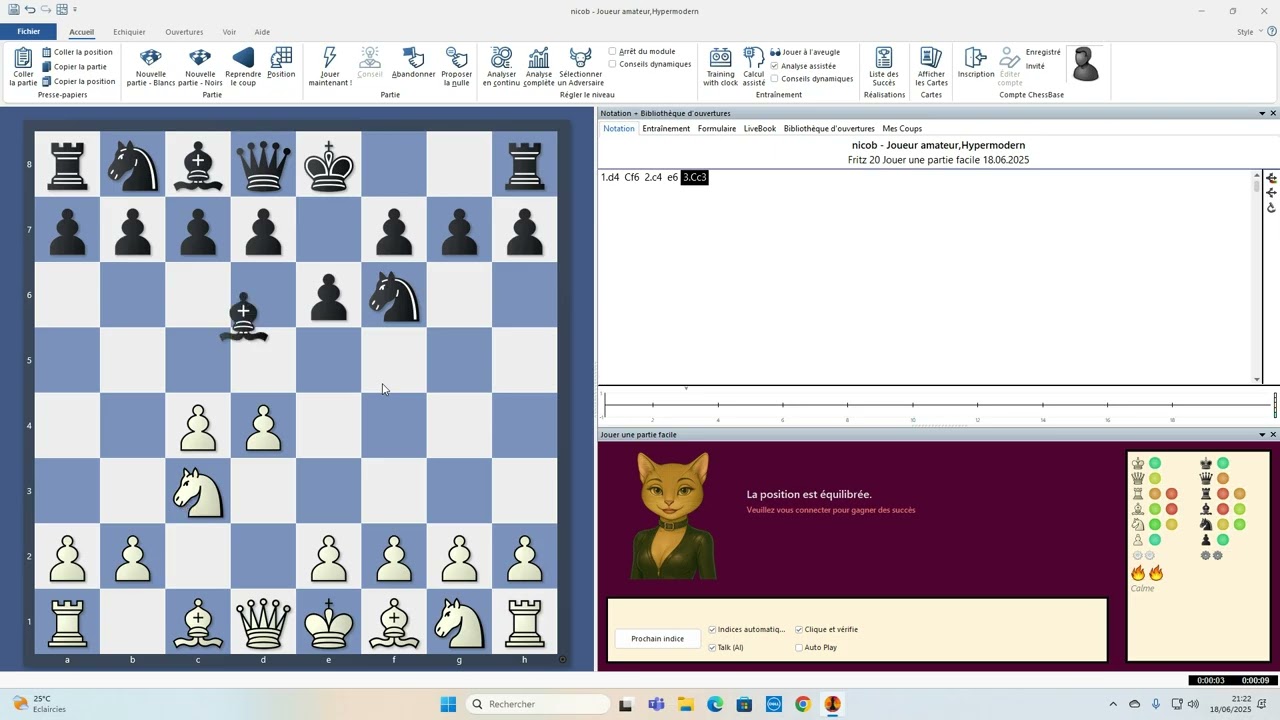Image resolution: width=1280 pixels, height=720 pixels.
Task: Open the Fichier menu
Action: coord(29,32)
